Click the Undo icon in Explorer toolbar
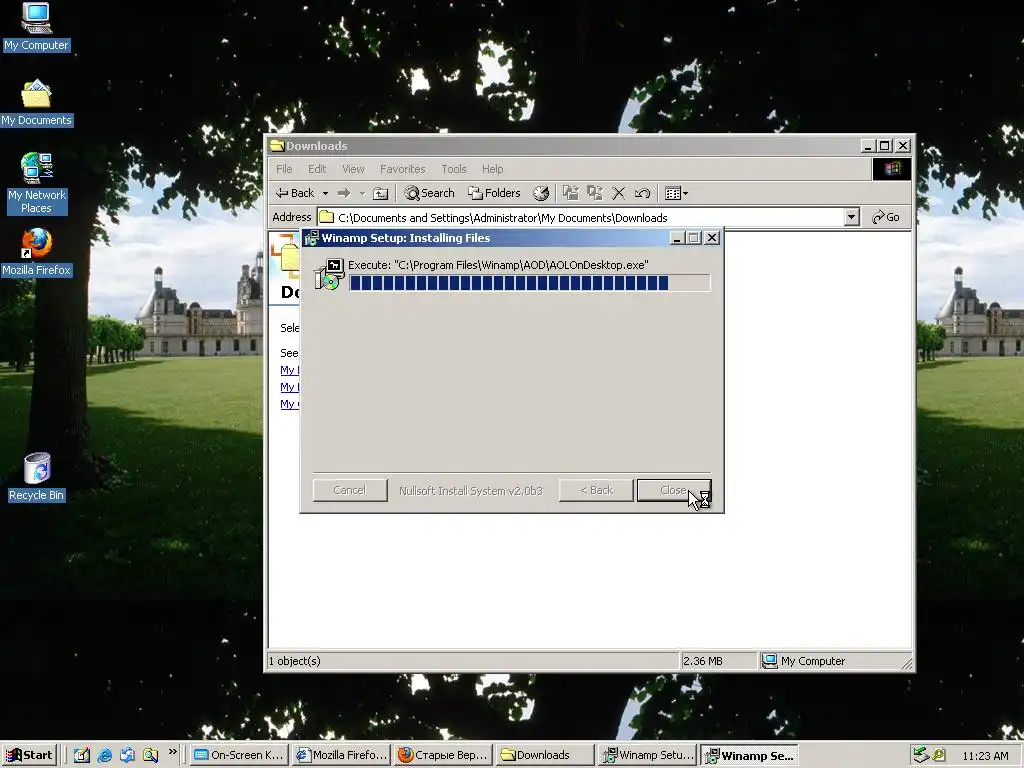The height and width of the screenshot is (768, 1024). coord(642,193)
